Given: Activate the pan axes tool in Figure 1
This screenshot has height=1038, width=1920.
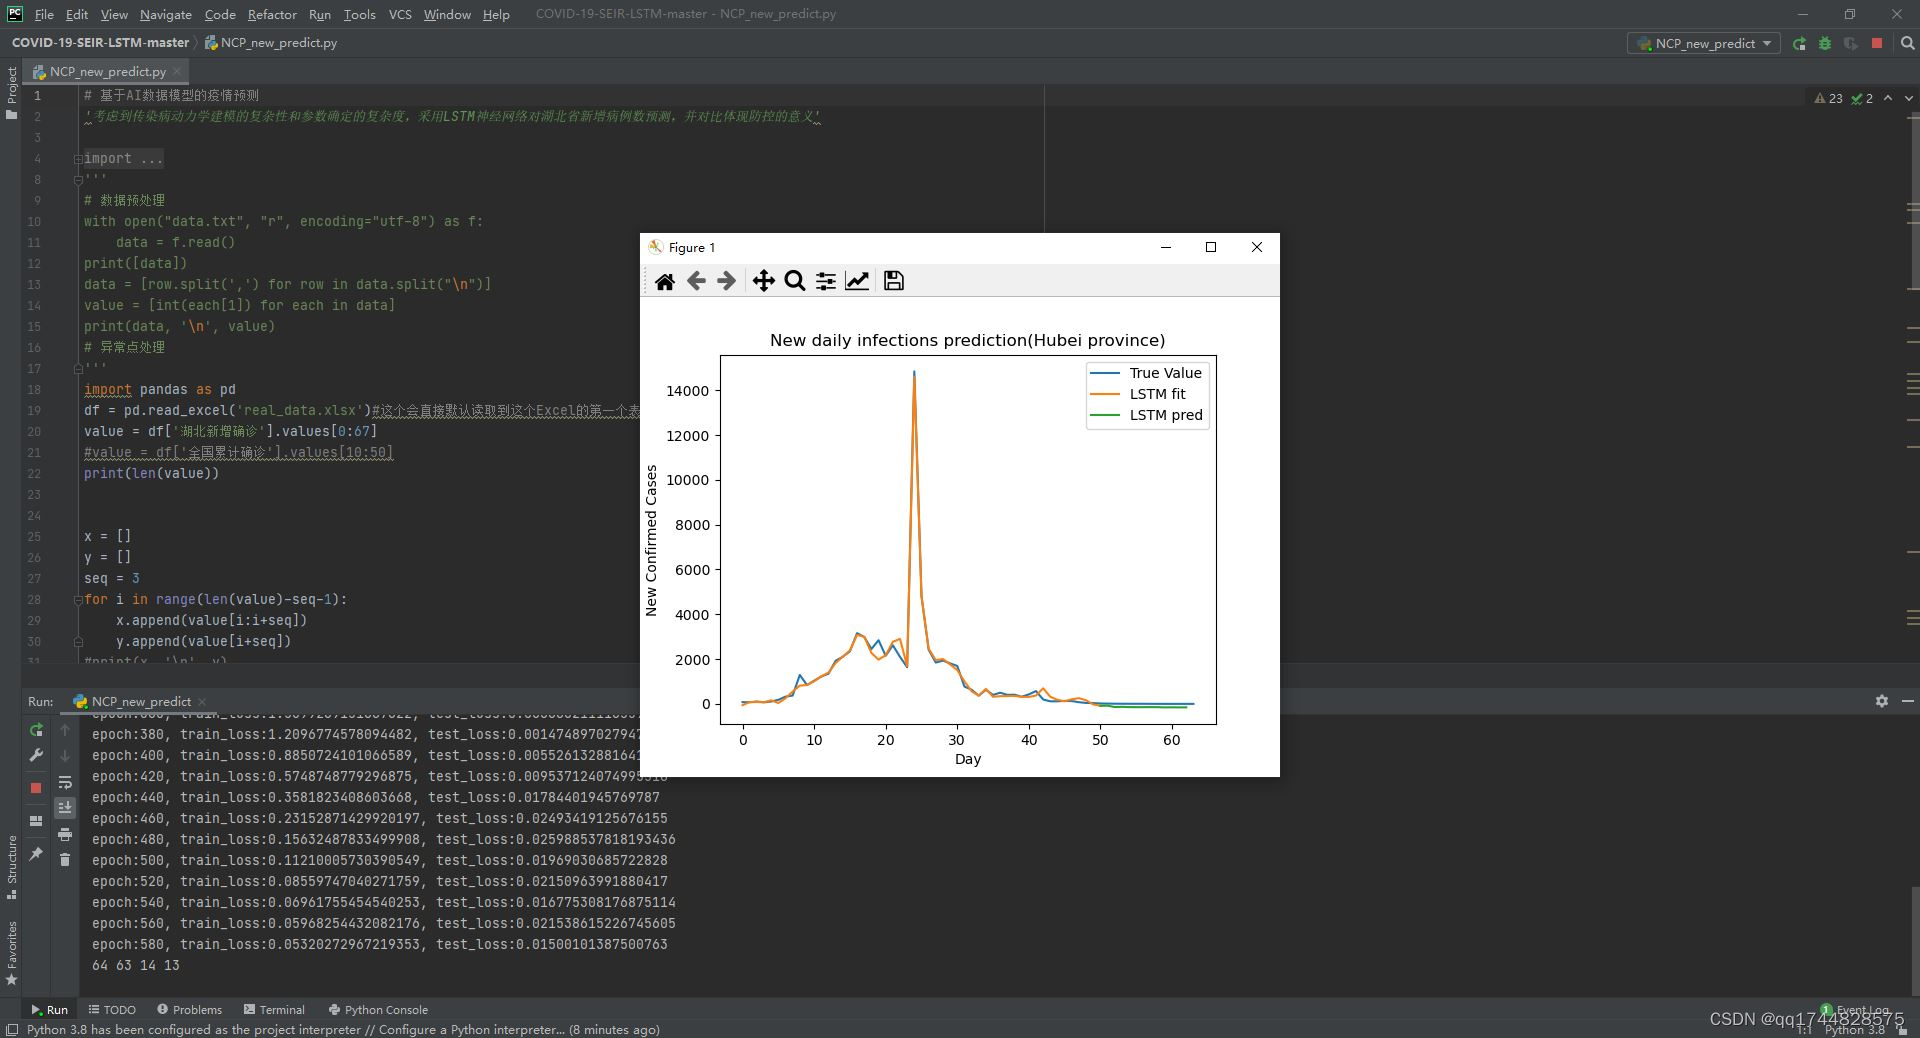Looking at the screenshot, I should coord(763,281).
